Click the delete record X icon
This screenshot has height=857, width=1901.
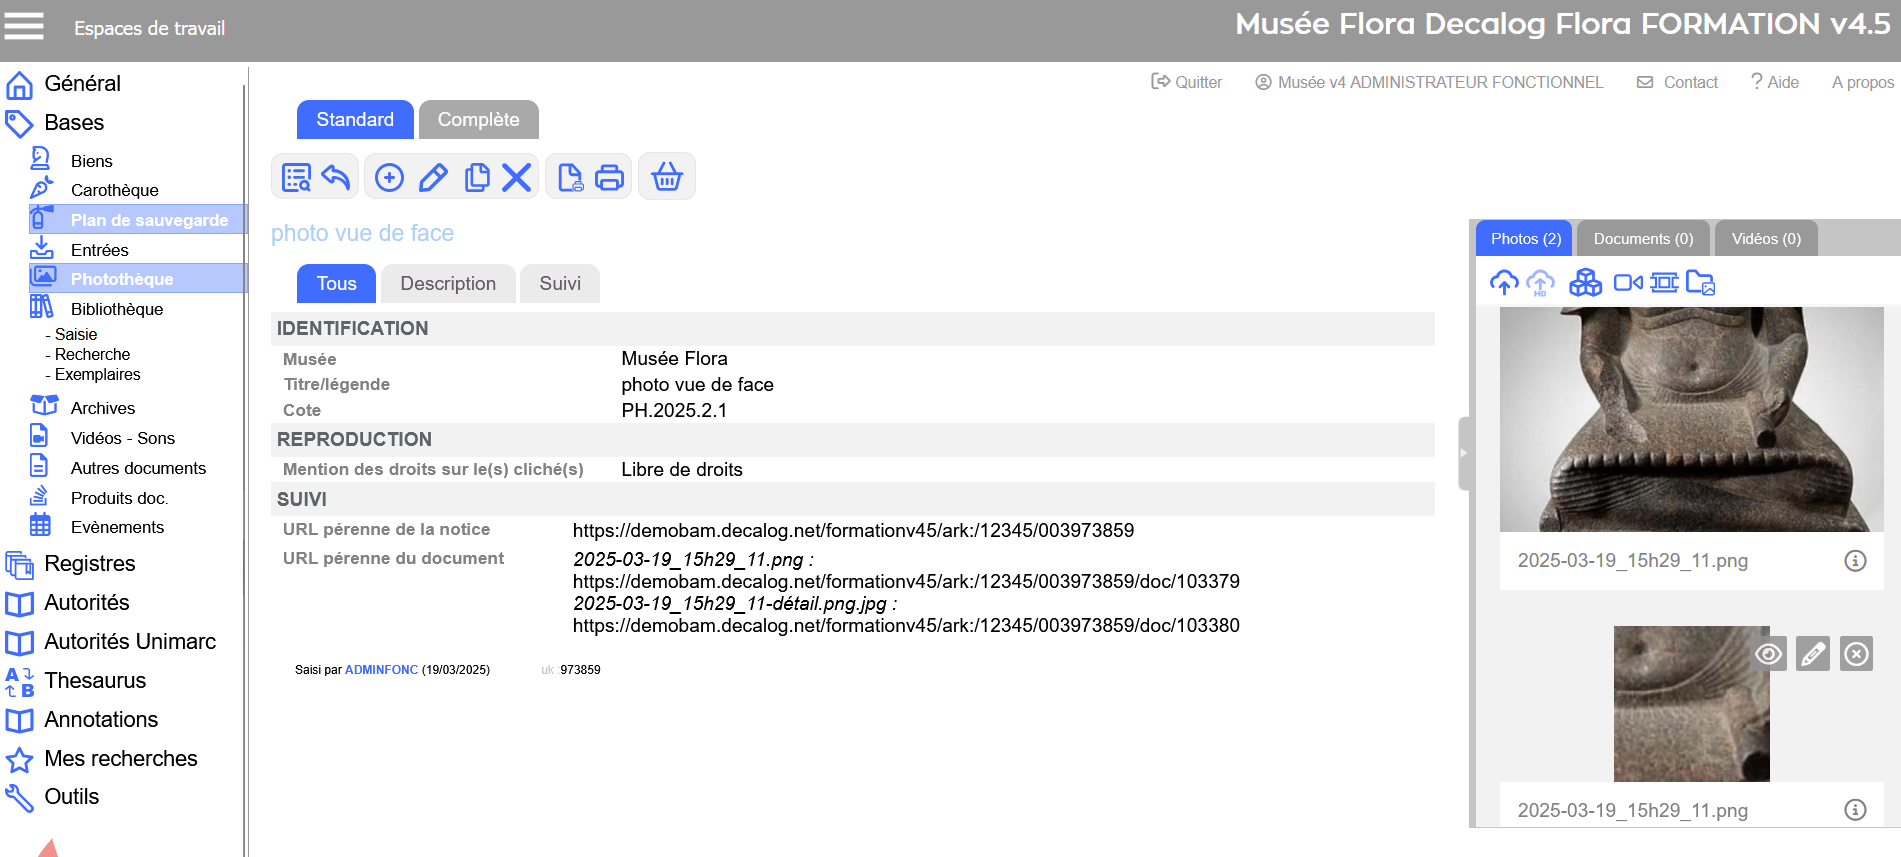pos(516,178)
